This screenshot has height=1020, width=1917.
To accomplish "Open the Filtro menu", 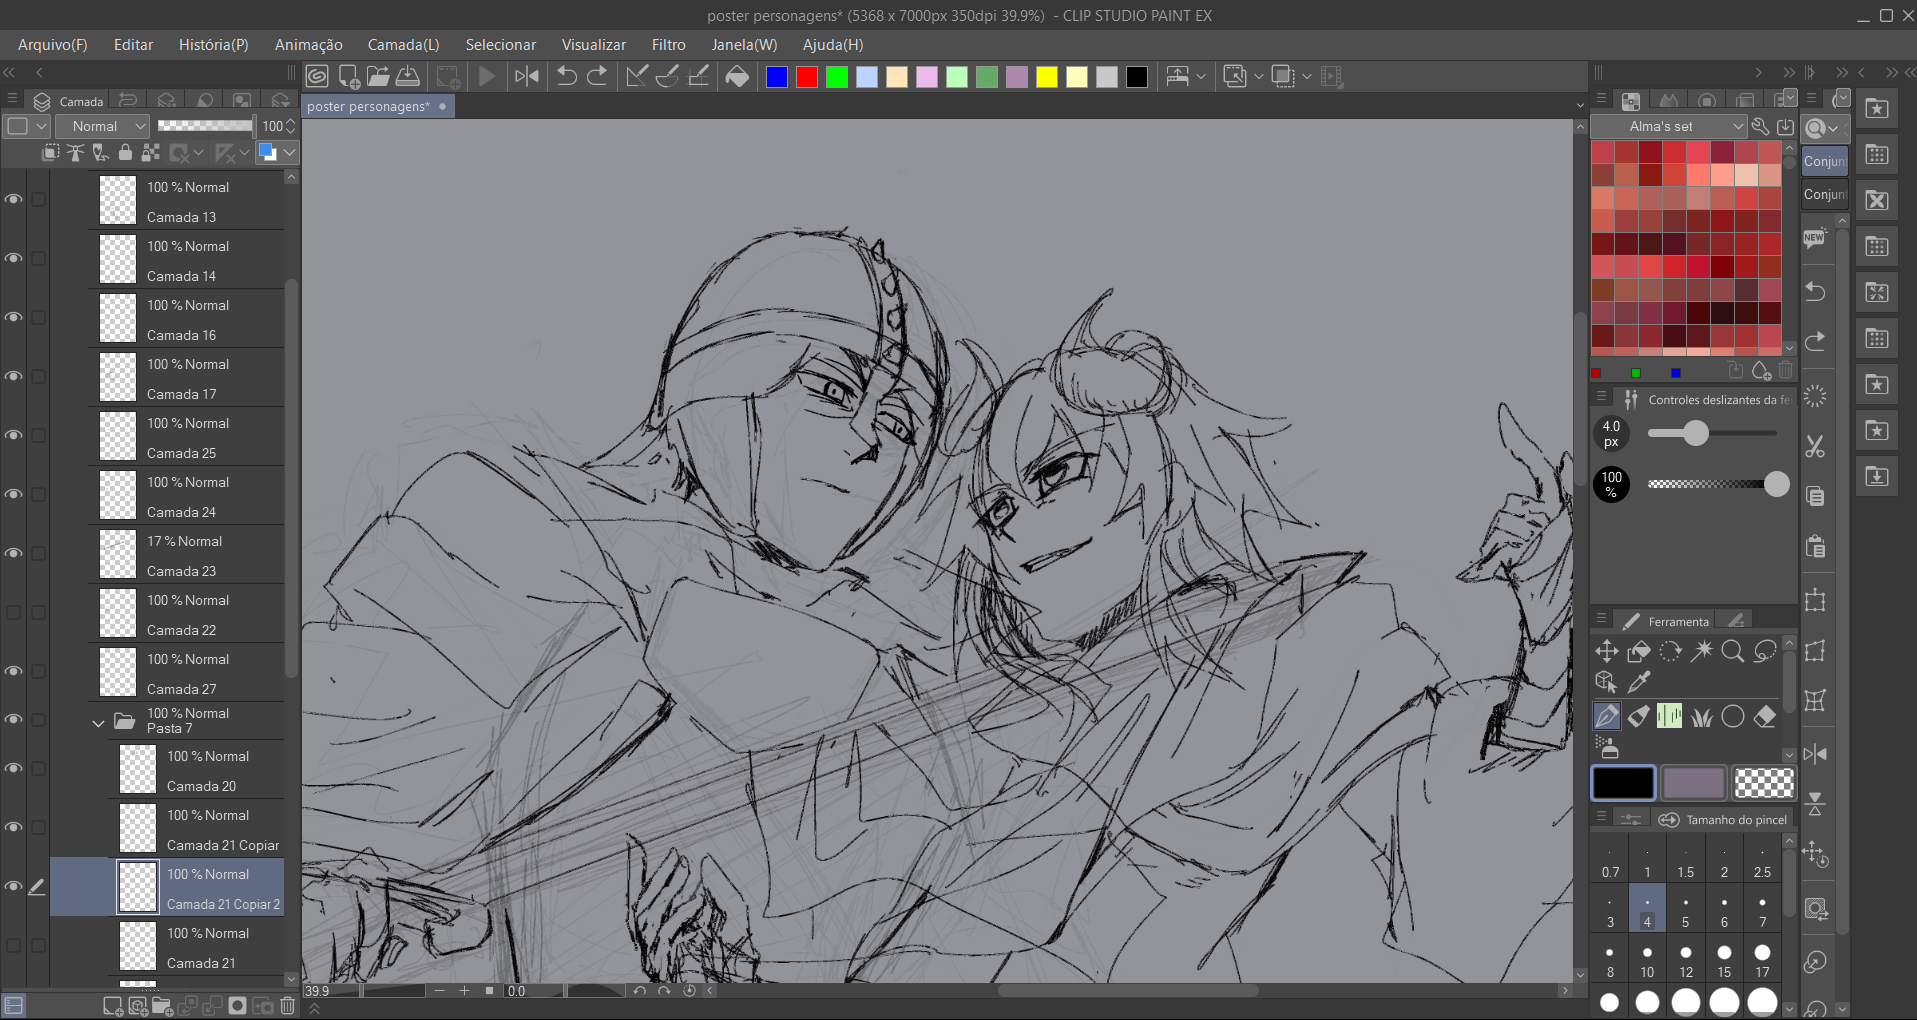I will [668, 45].
